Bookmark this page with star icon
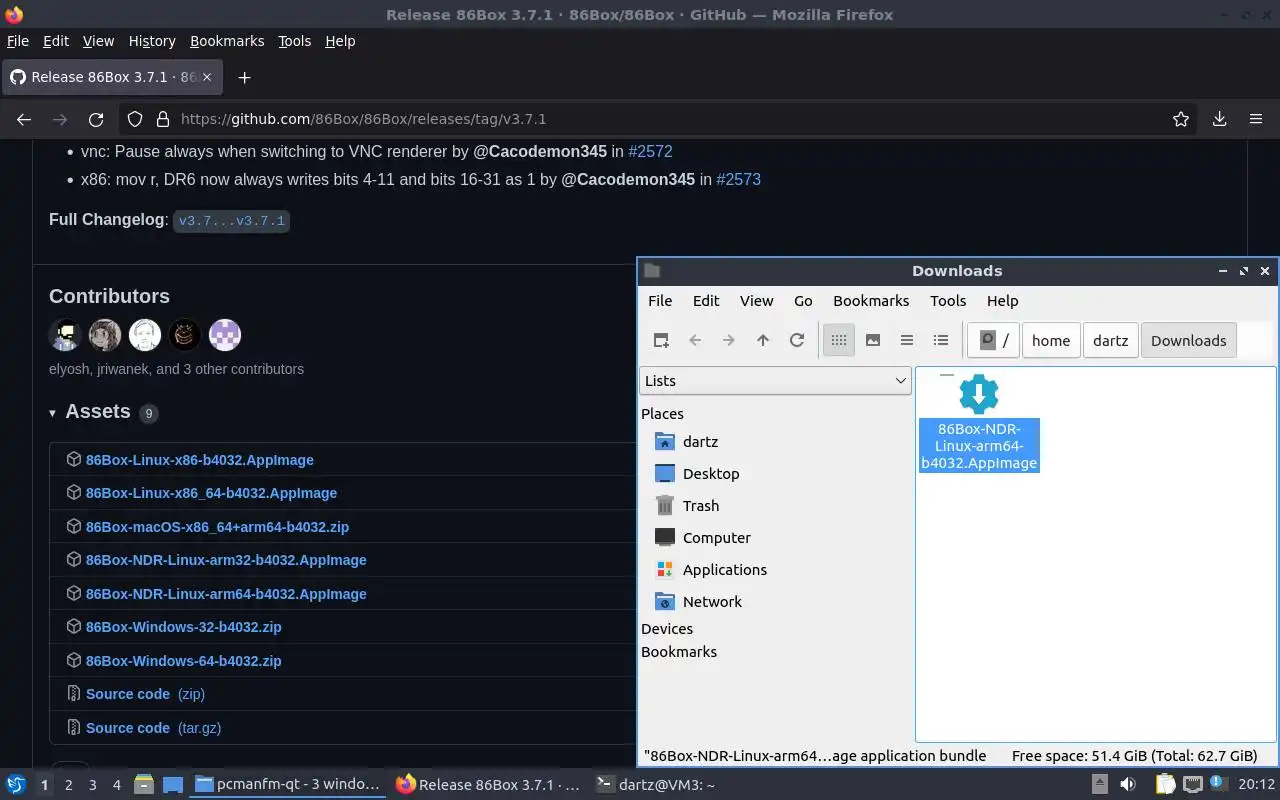Image resolution: width=1280 pixels, height=800 pixels. (x=1181, y=119)
